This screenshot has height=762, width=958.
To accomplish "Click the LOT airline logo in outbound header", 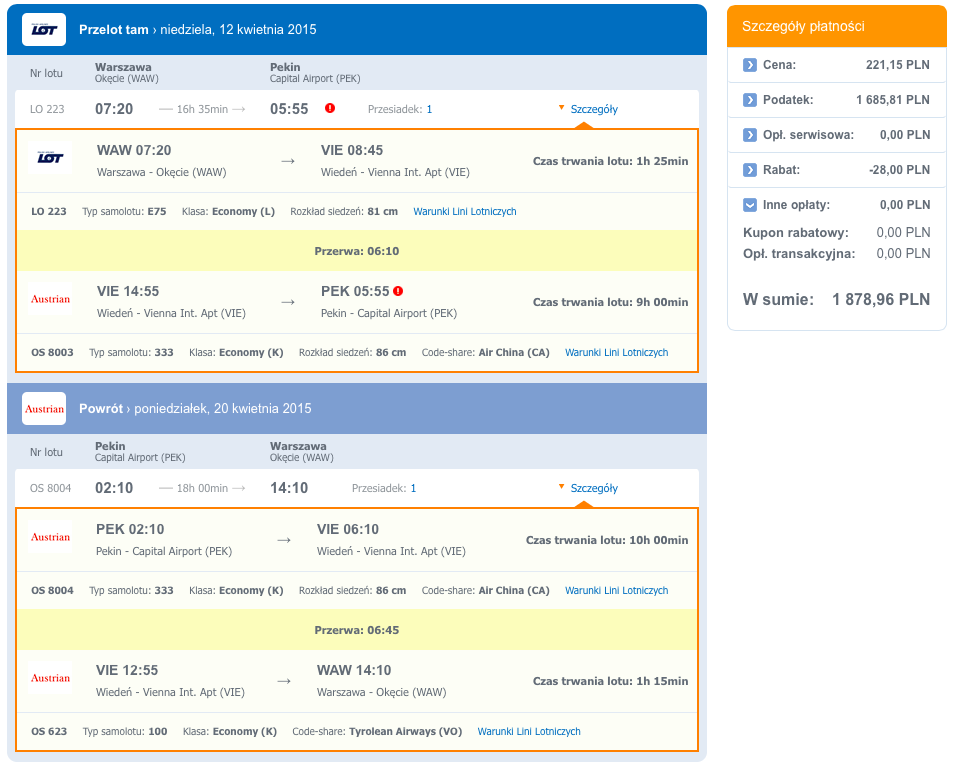I will (x=44, y=29).
